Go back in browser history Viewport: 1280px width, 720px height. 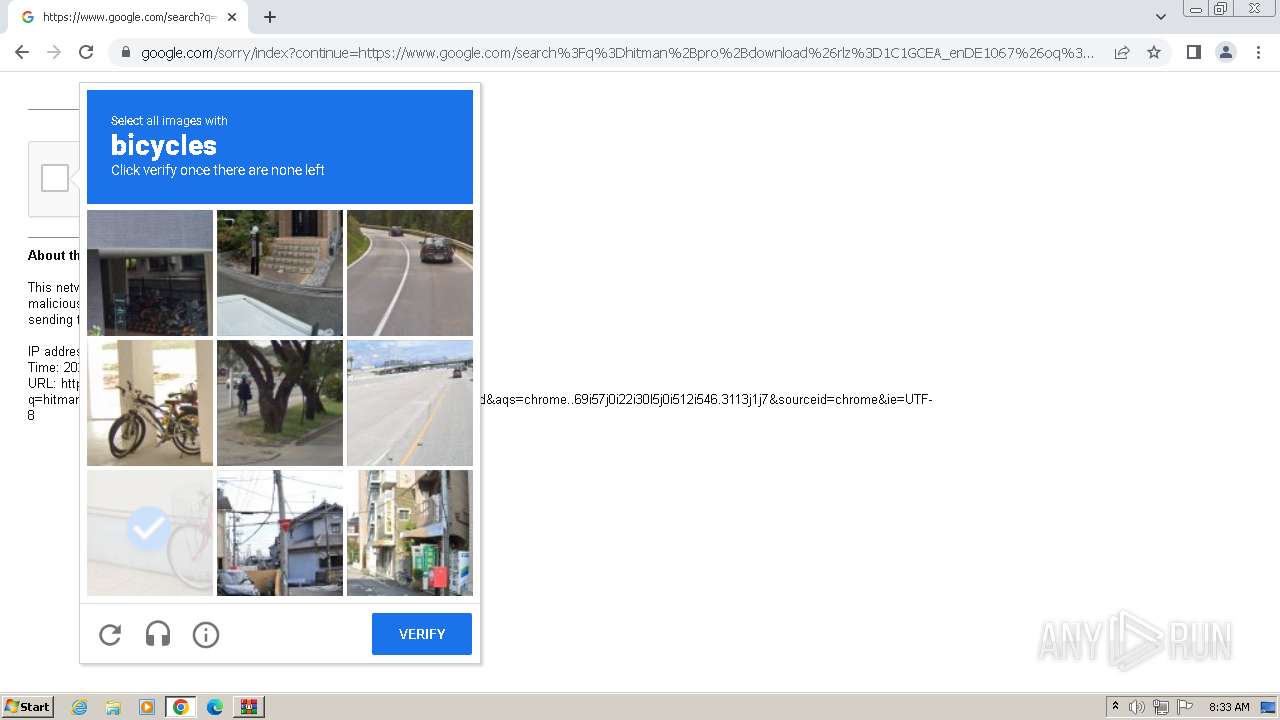click(22, 52)
